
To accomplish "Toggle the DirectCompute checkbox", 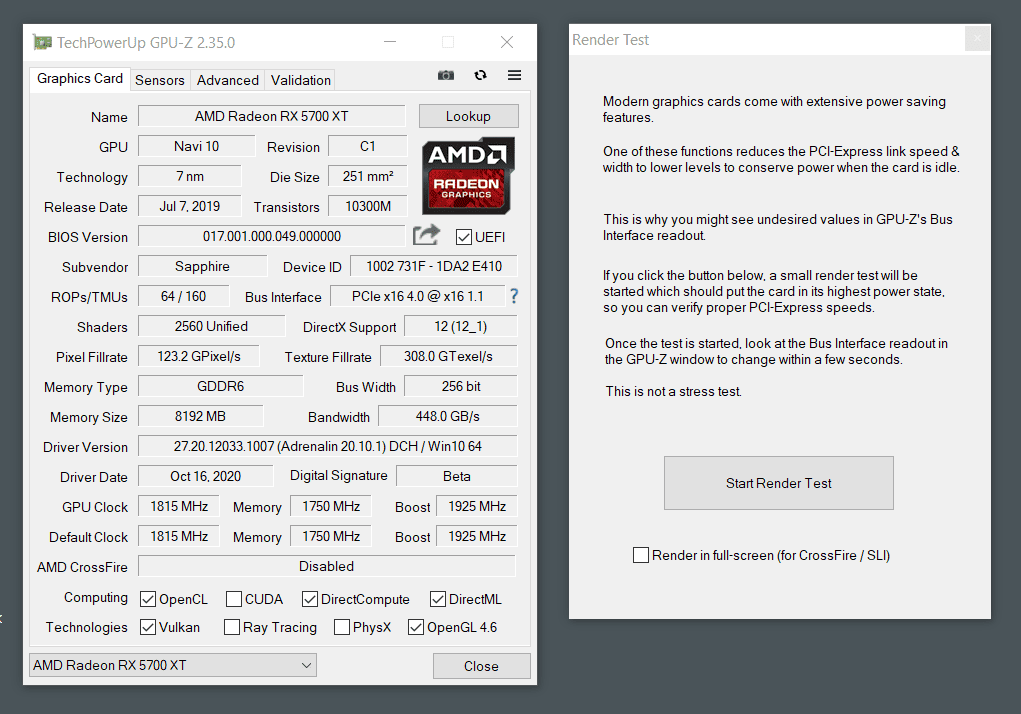I will coord(310,599).
